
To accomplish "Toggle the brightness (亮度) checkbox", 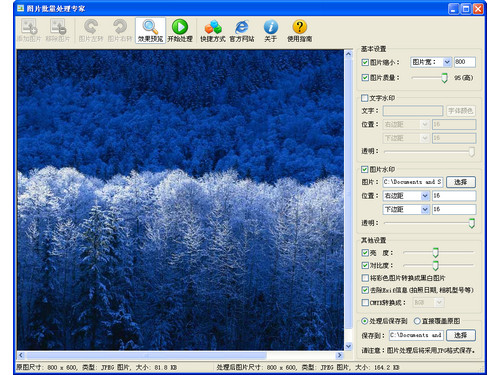I will click(365, 253).
